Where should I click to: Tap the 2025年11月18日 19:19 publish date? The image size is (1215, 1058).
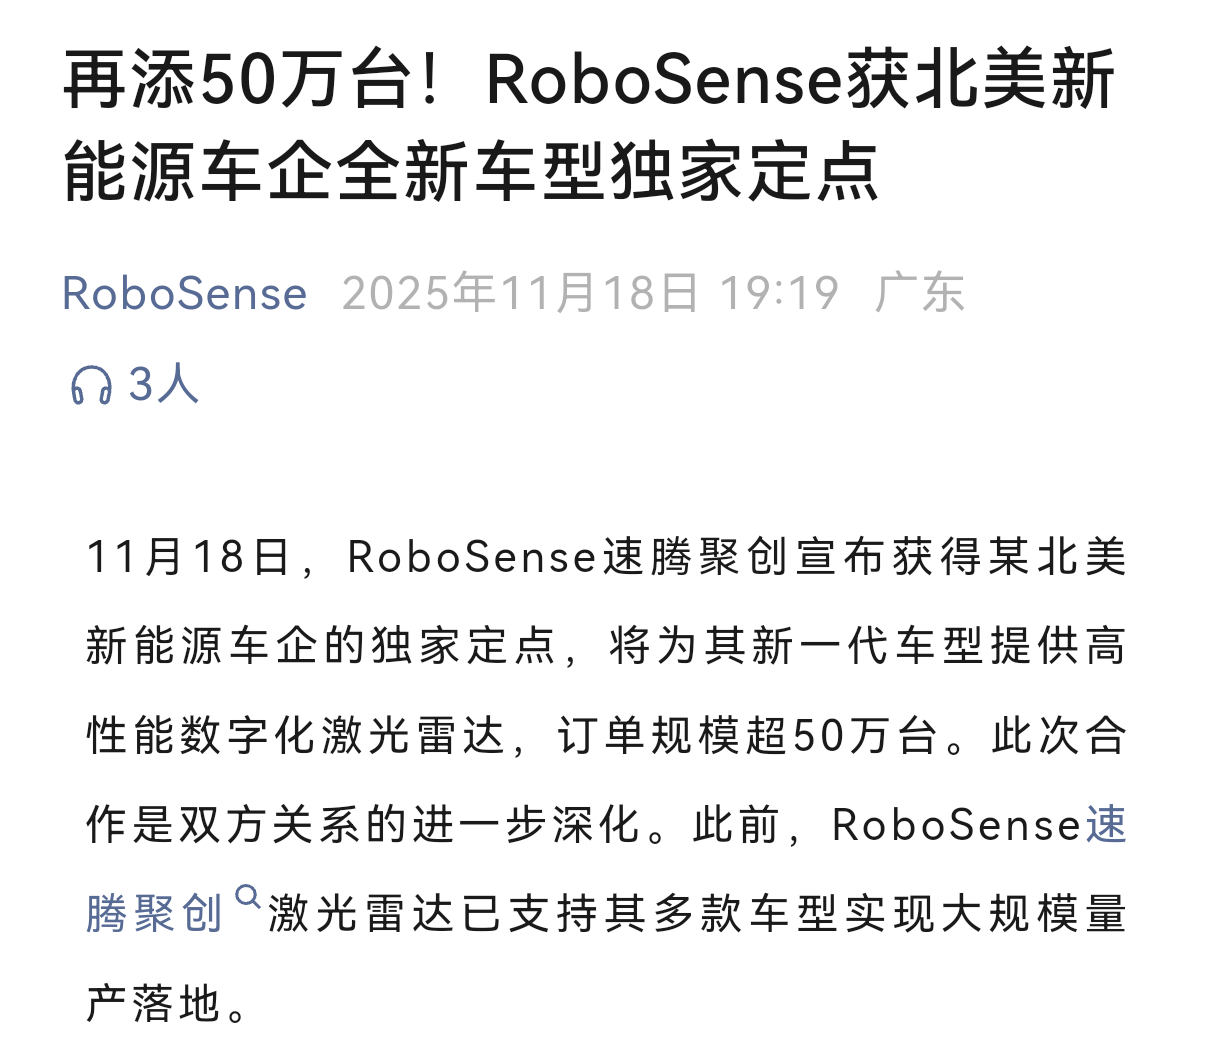(x=590, y=294)
